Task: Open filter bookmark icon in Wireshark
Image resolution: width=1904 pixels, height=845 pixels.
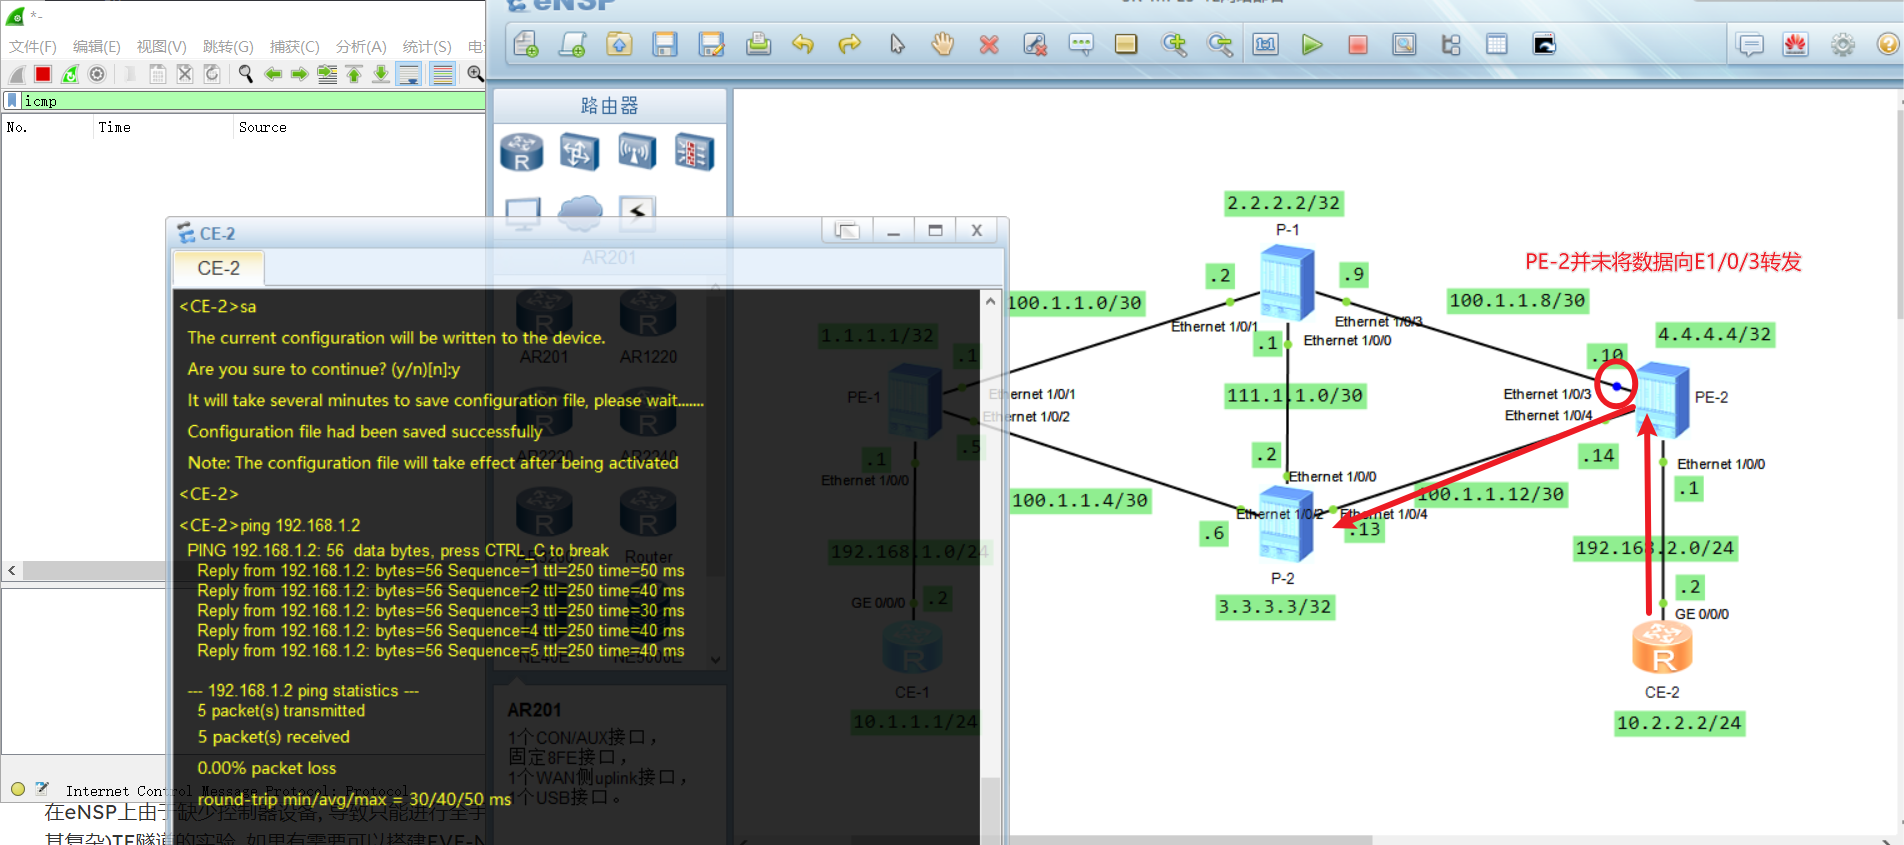Action: coord(12,101)
